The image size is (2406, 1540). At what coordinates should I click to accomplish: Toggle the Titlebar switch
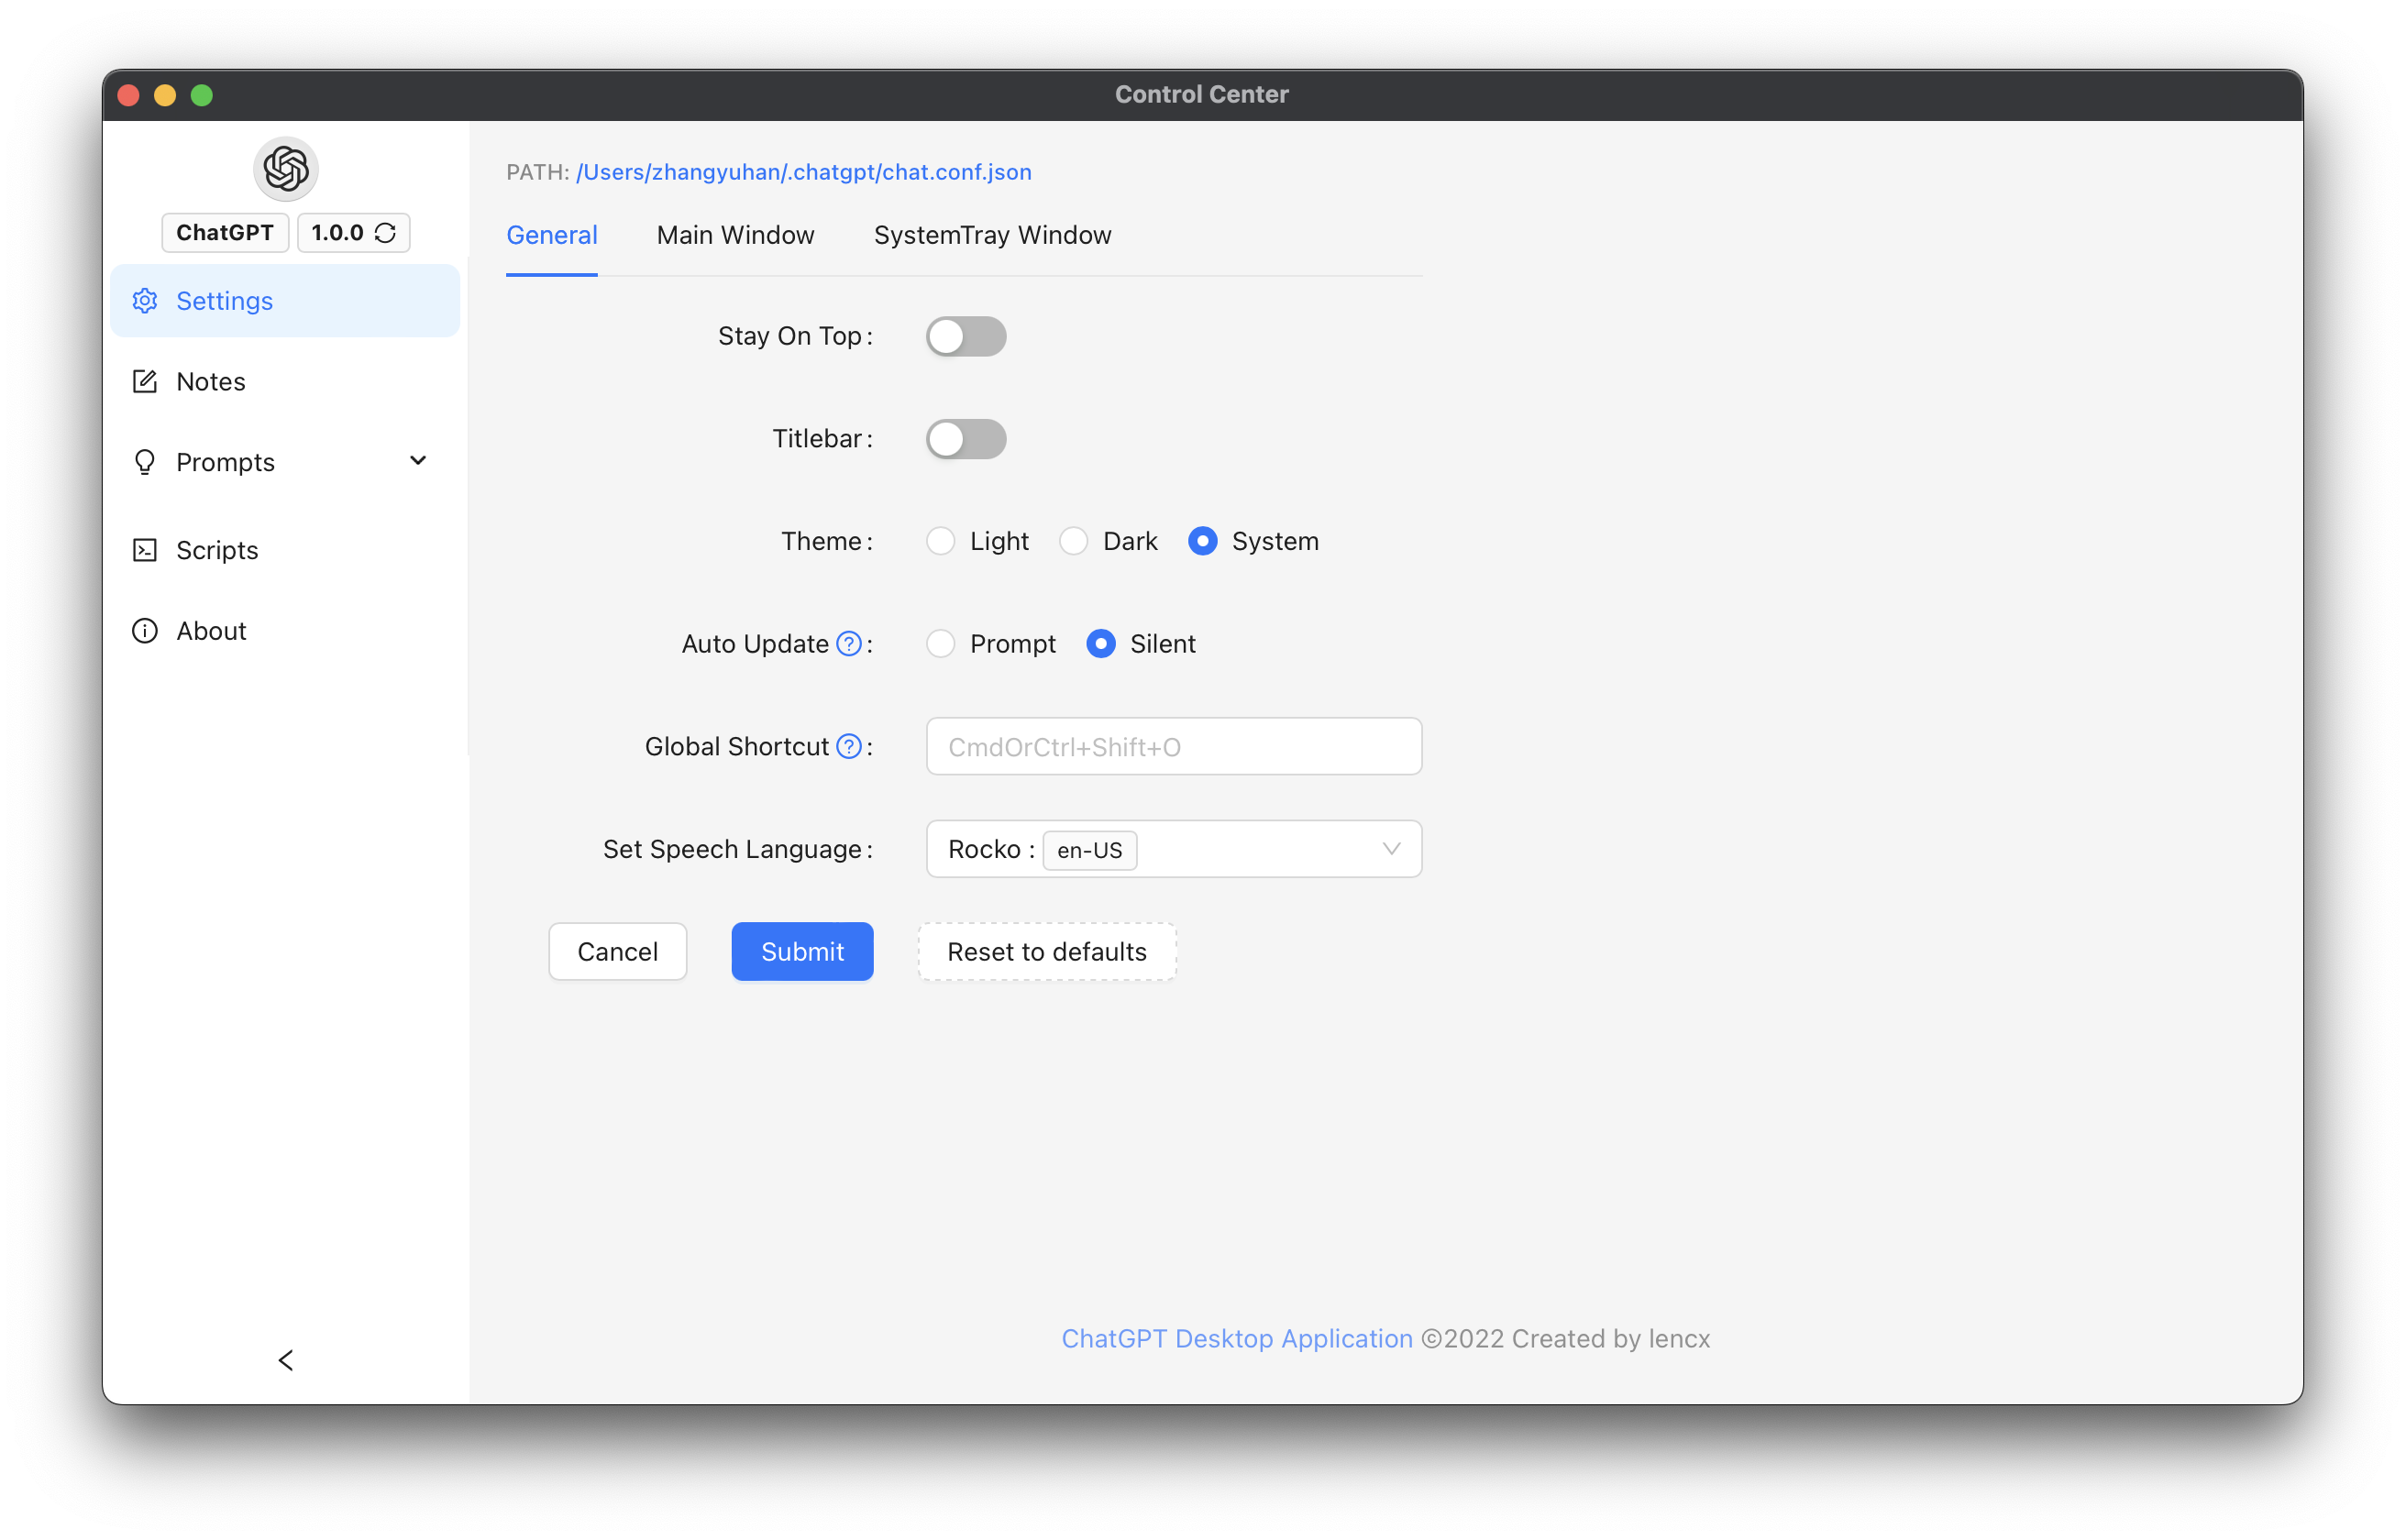point(965,439)
